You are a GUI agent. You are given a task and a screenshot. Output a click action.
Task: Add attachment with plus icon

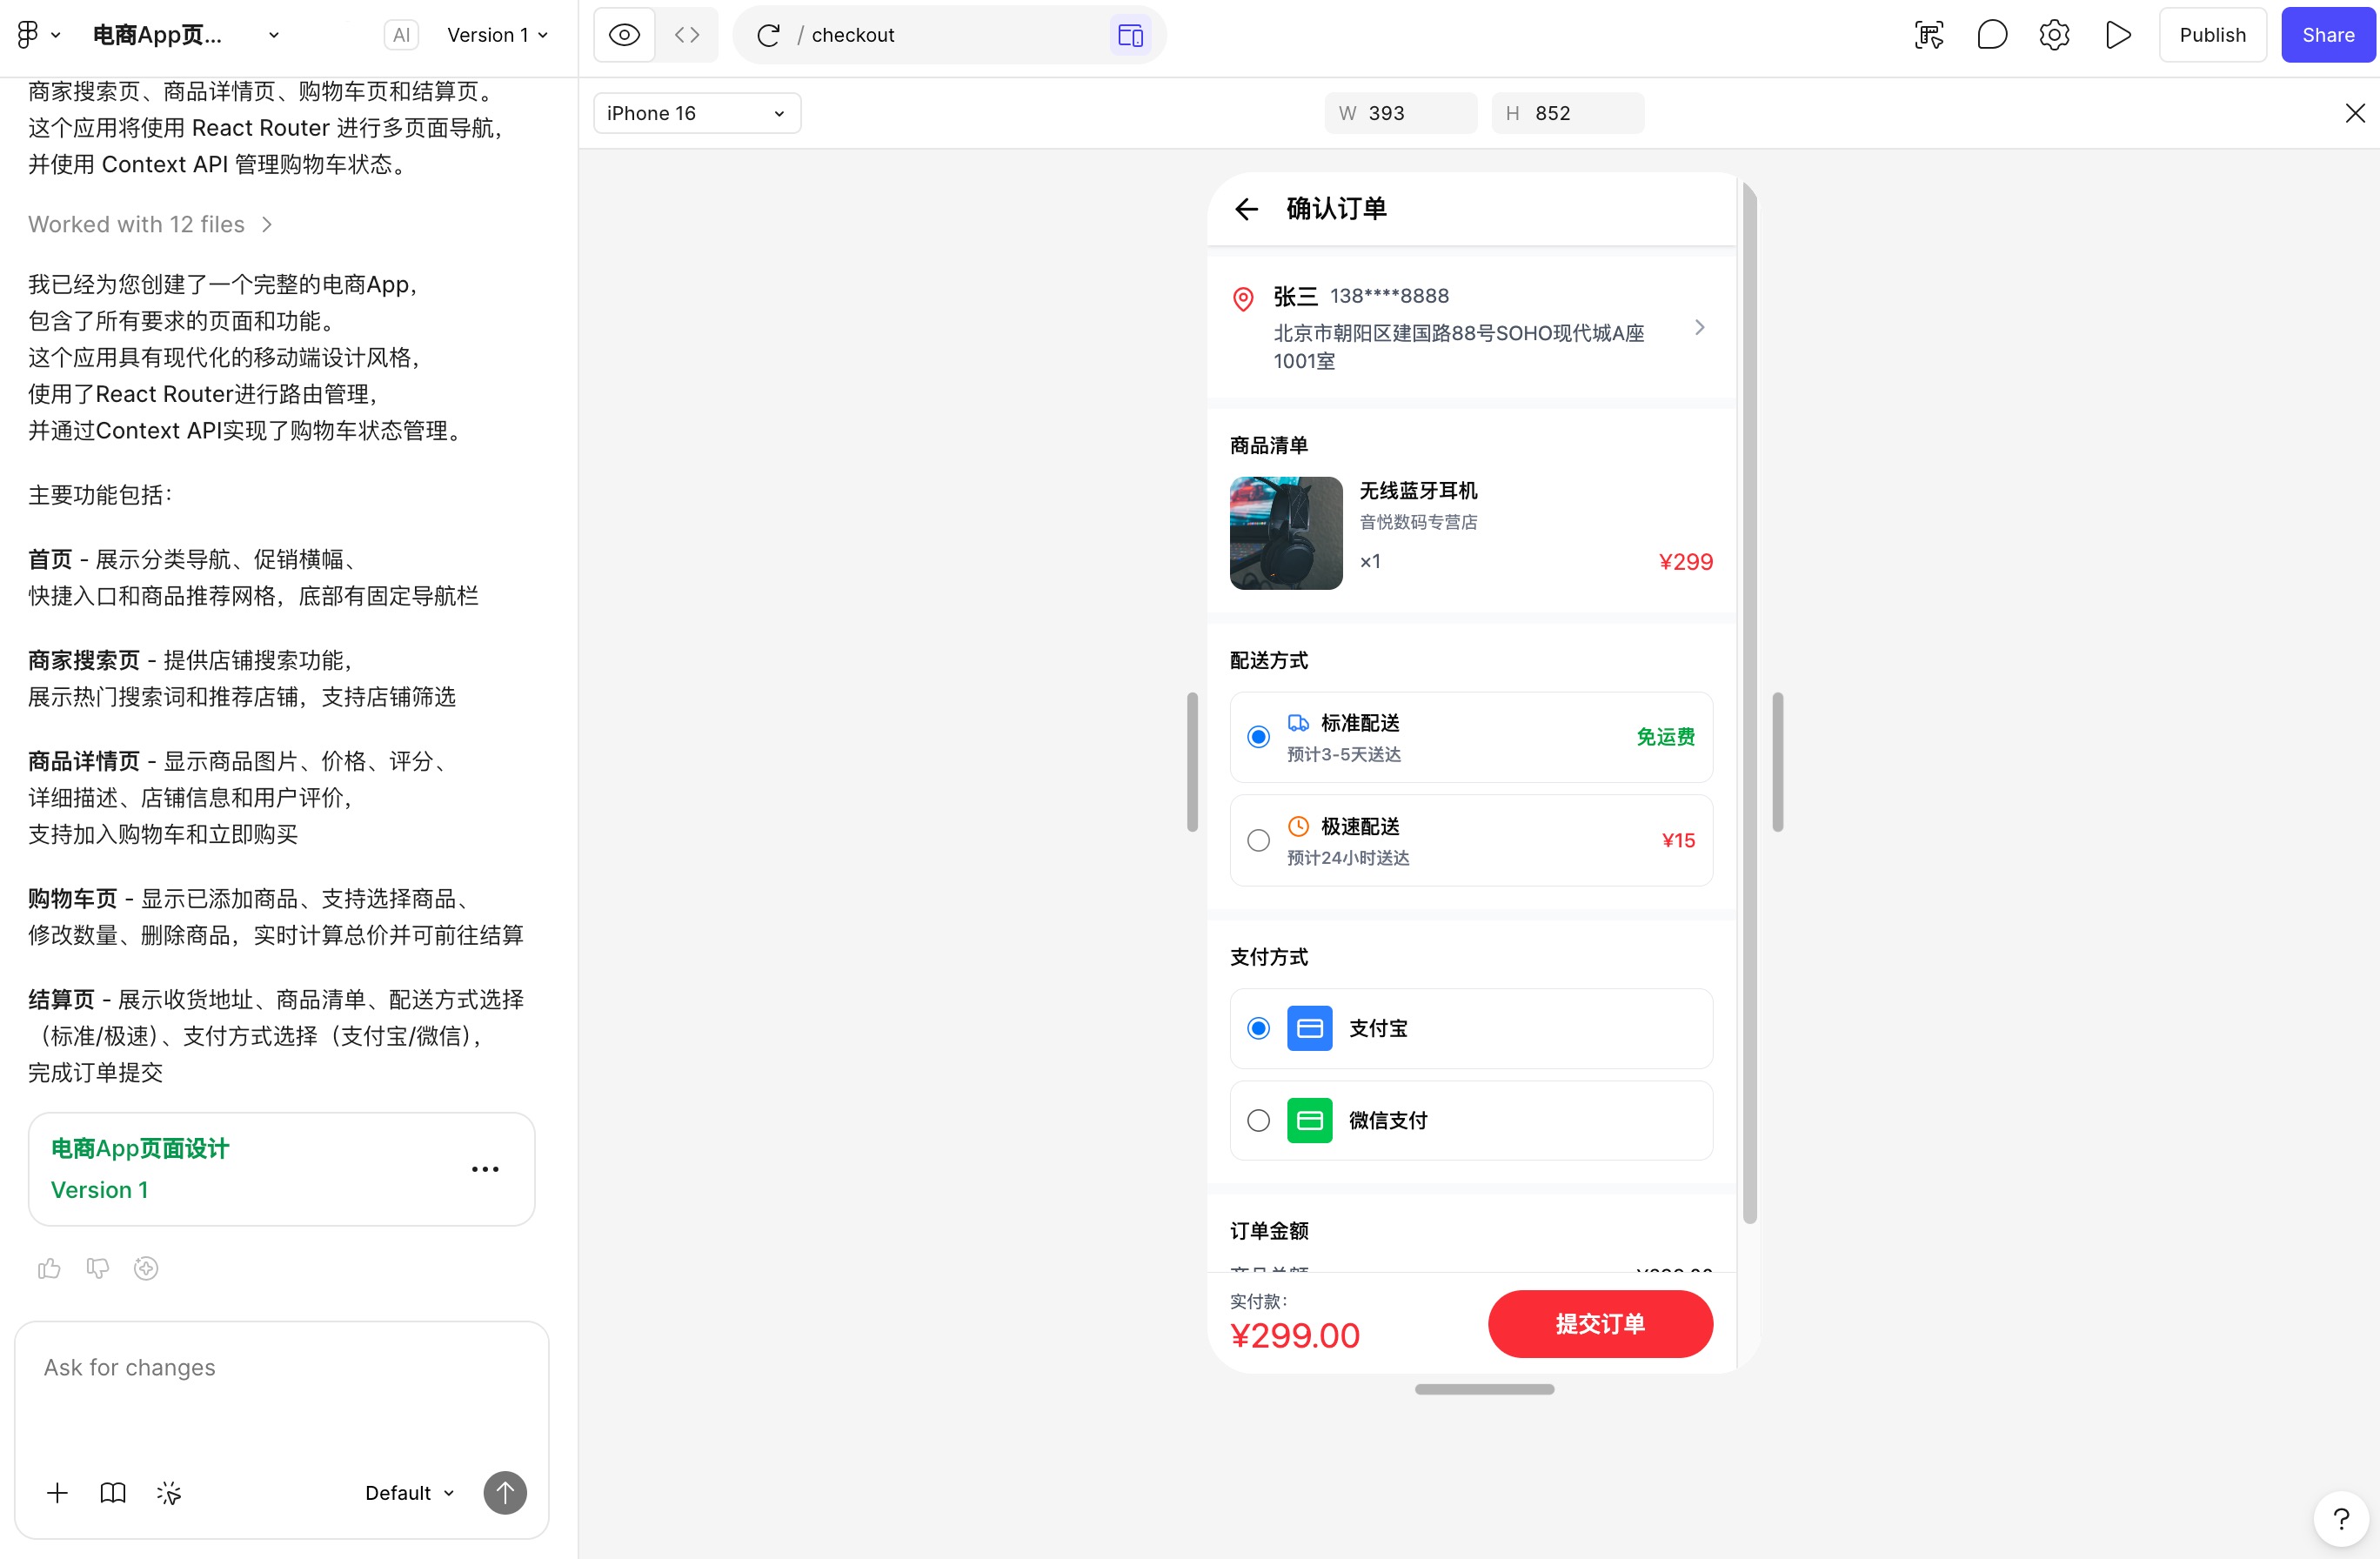point(57,1493)
